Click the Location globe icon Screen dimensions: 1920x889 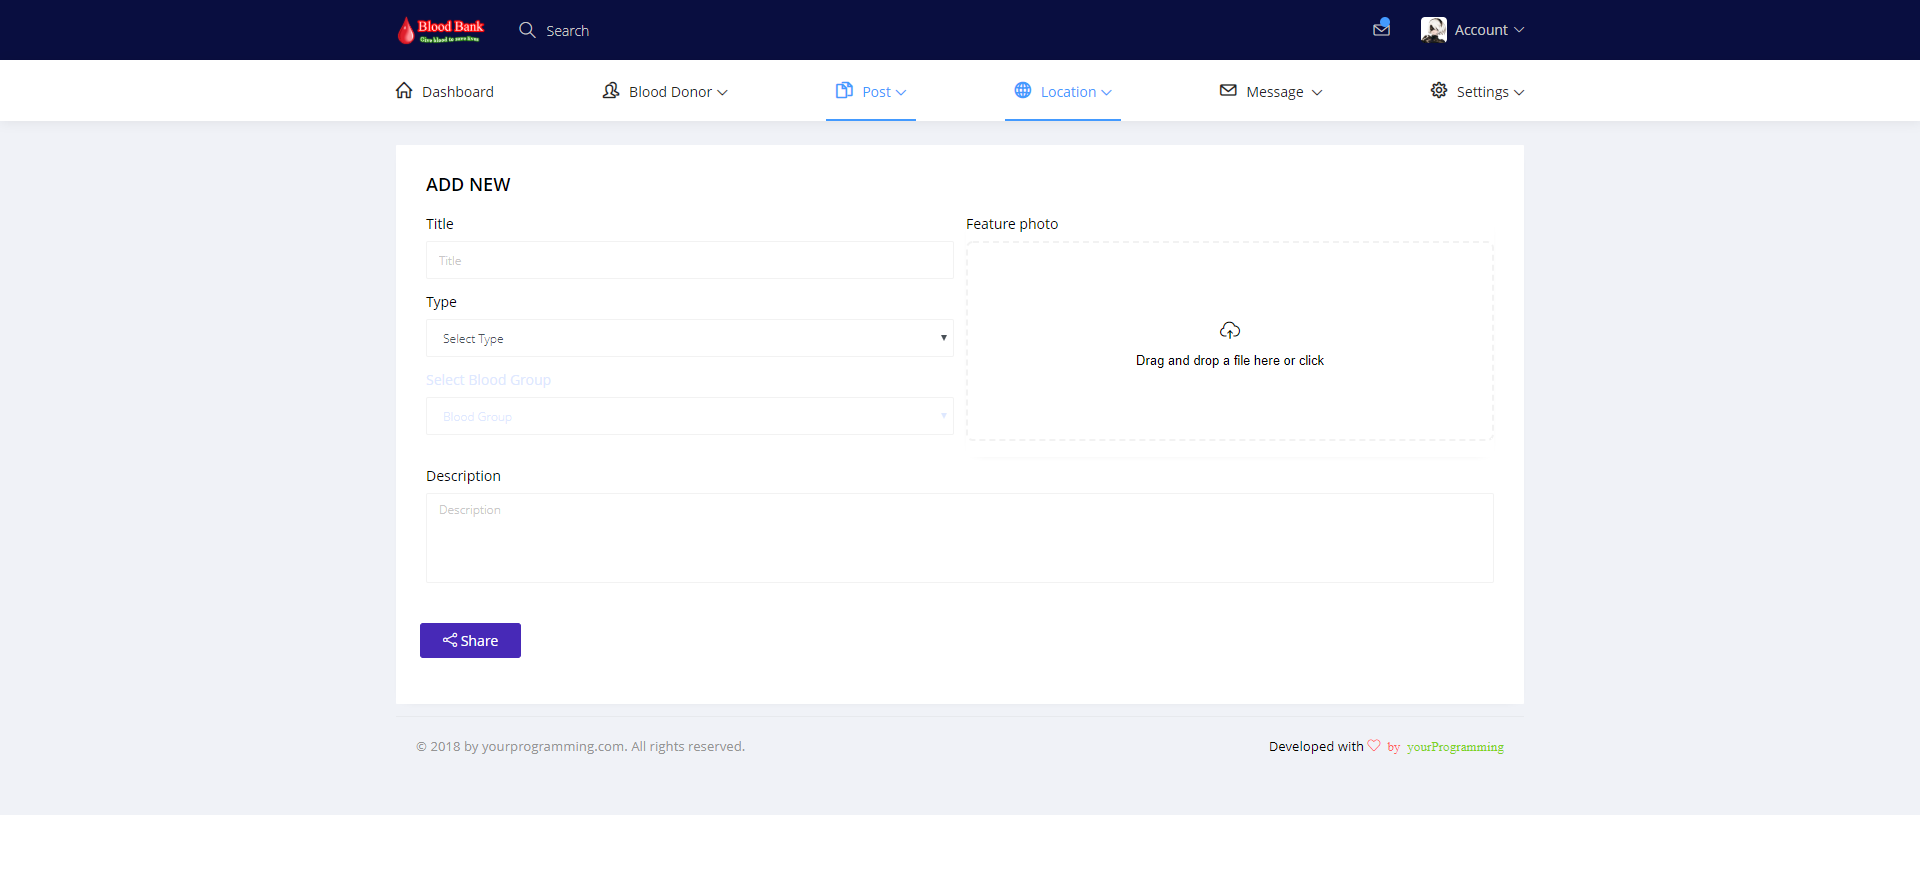point(1023,91)
